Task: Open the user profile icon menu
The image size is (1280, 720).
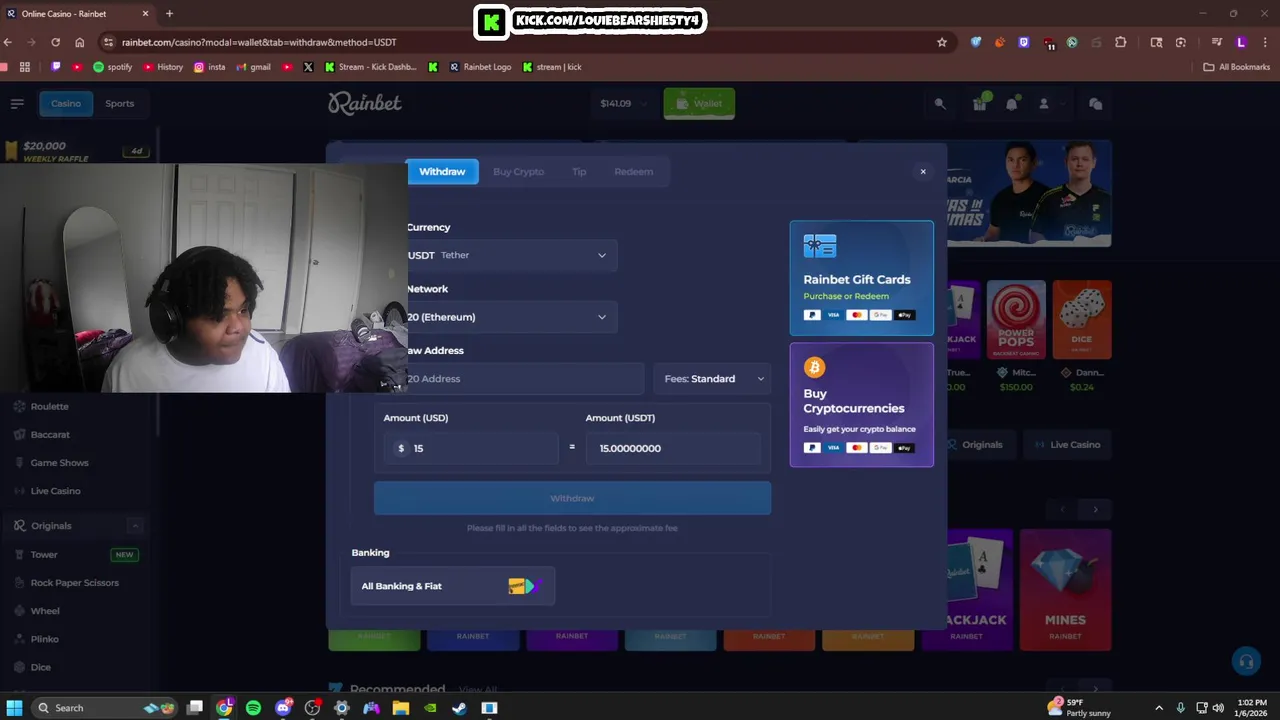Action: tap(1044, 103)
